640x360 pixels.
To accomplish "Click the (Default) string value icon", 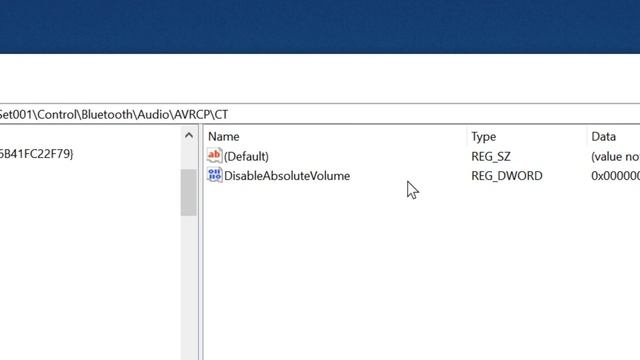I will pyautogui.click(x=214, y=156).
